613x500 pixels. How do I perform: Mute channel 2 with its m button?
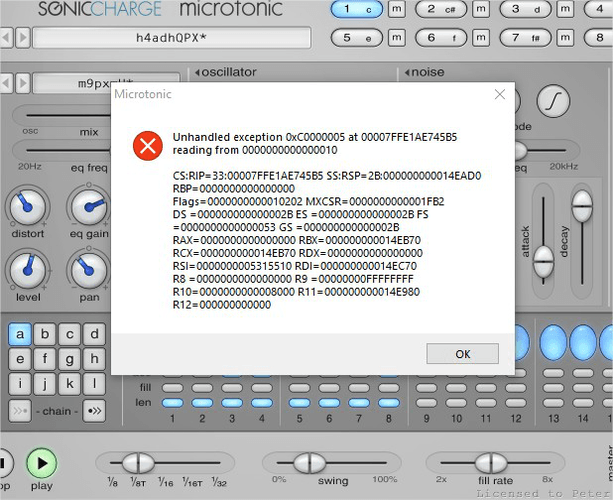tap(481, 9)
